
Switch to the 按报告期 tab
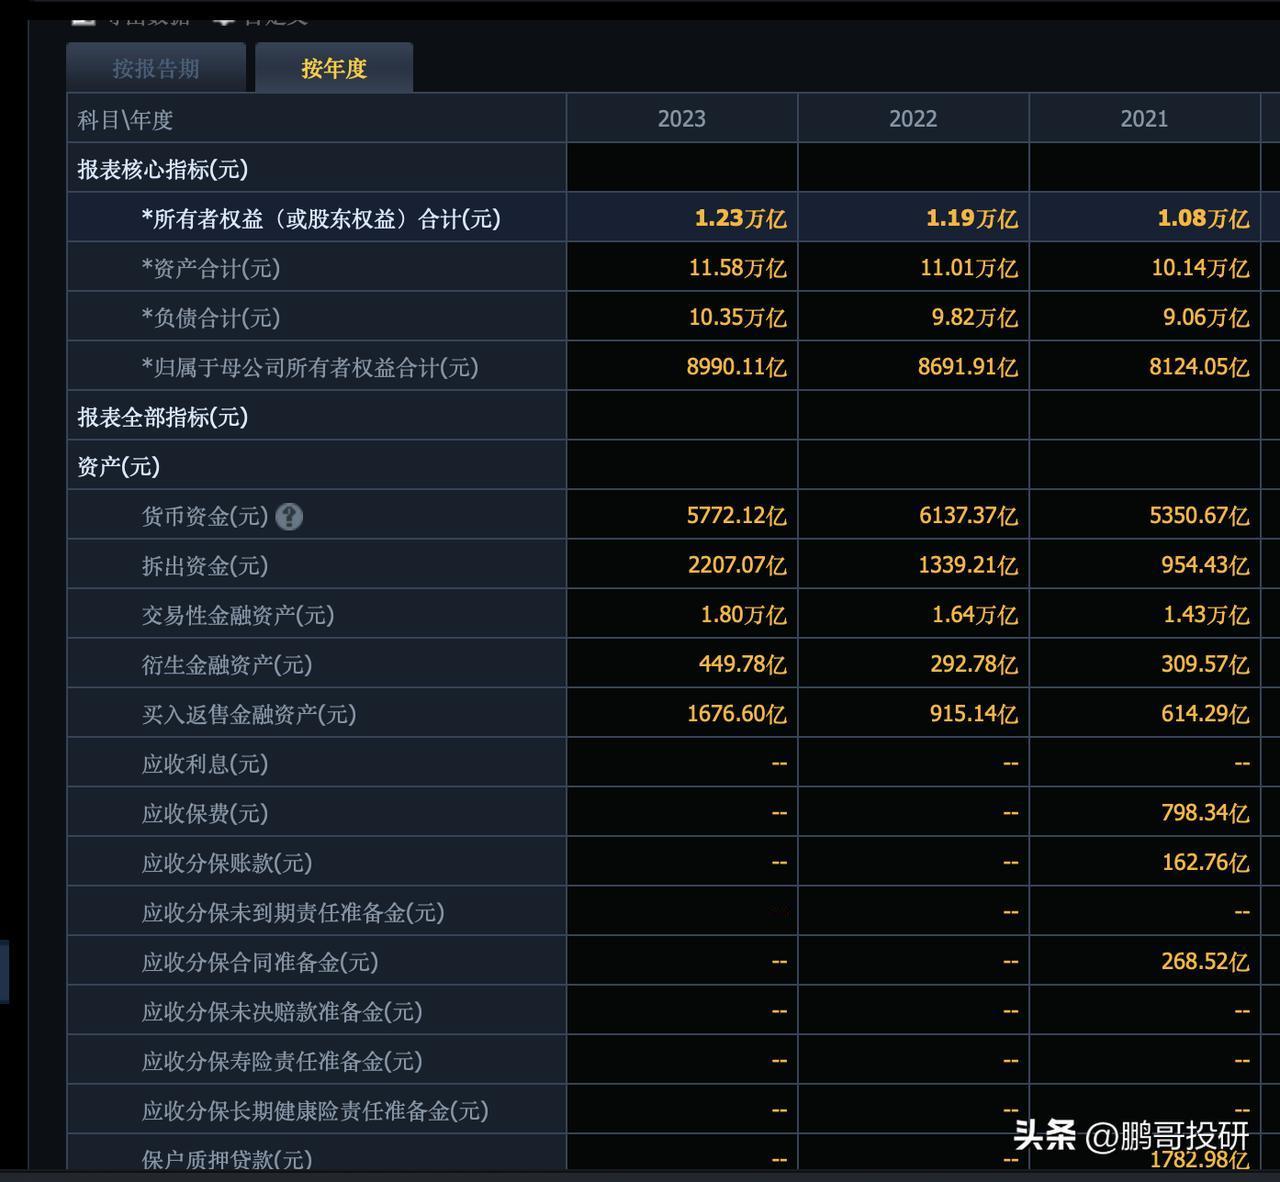point(156,68)
